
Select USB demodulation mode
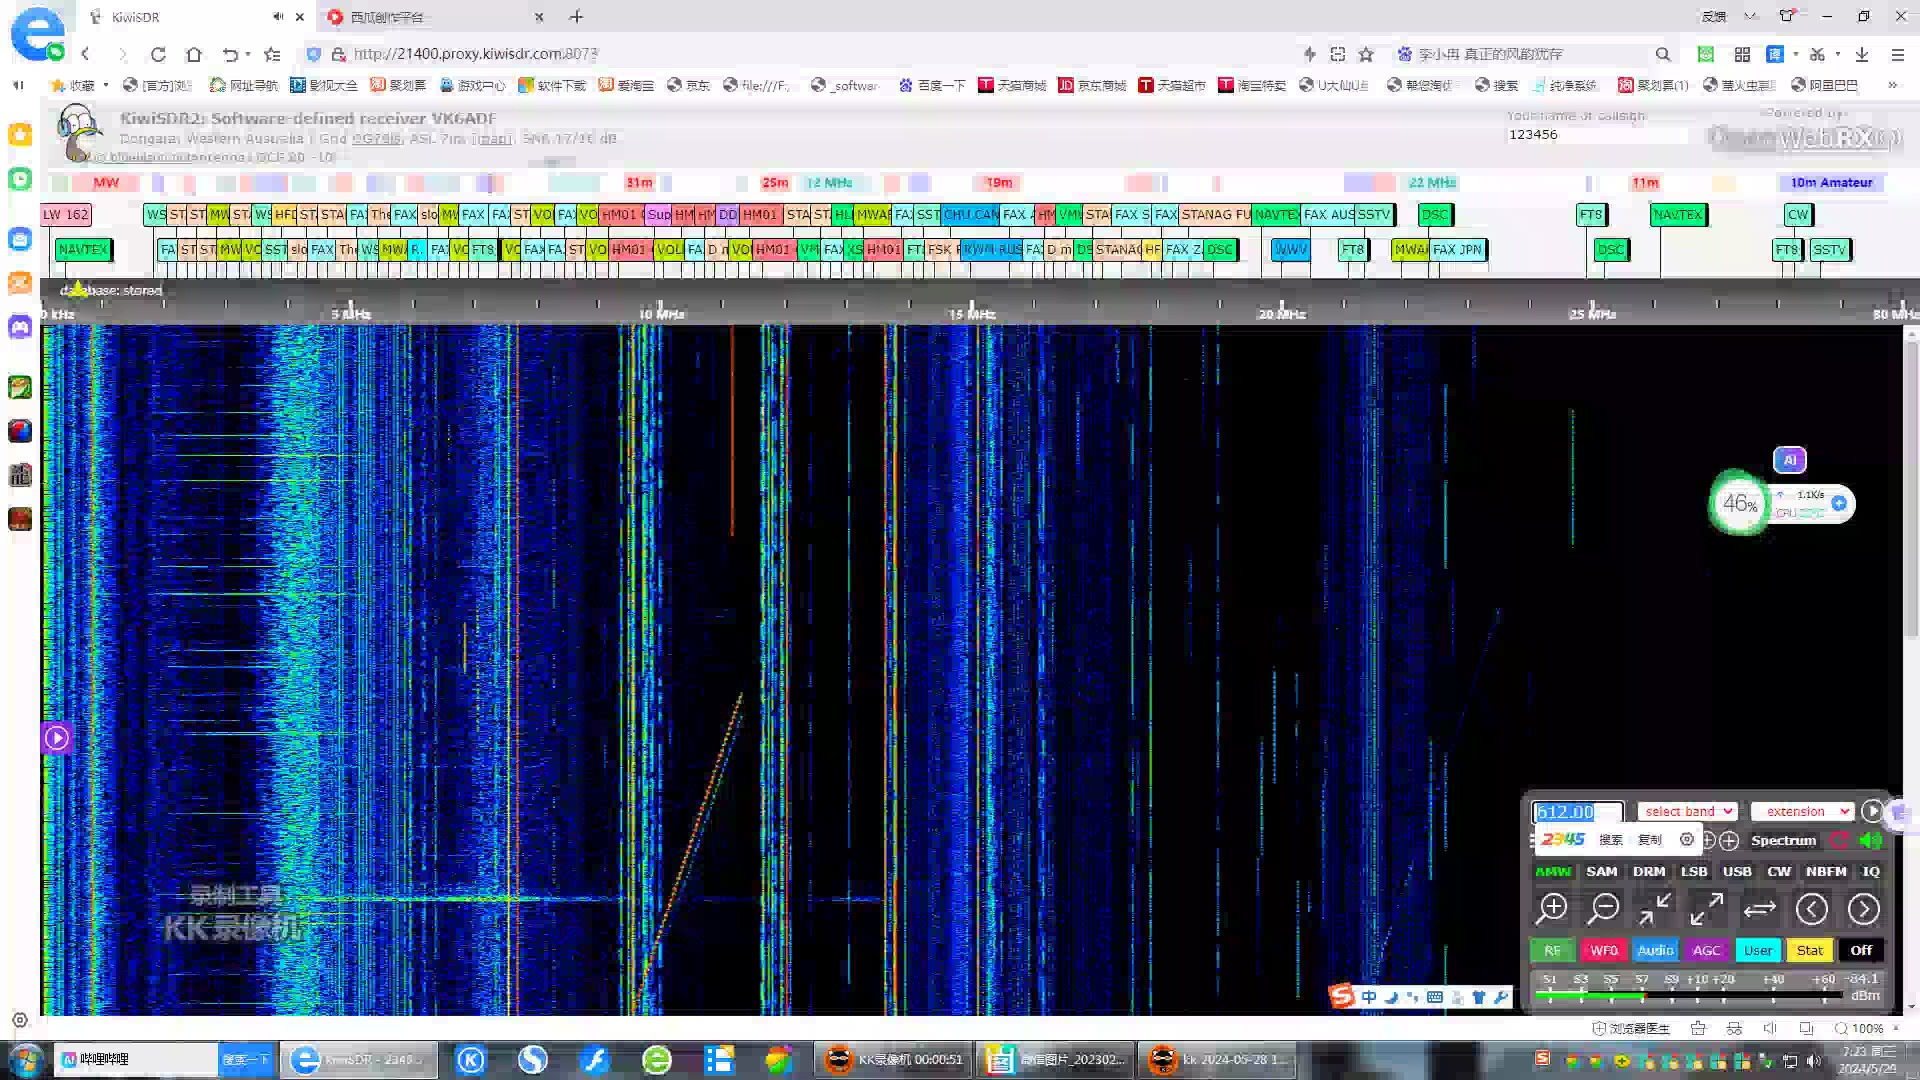pyautogui.click(x=1737, y=871)
